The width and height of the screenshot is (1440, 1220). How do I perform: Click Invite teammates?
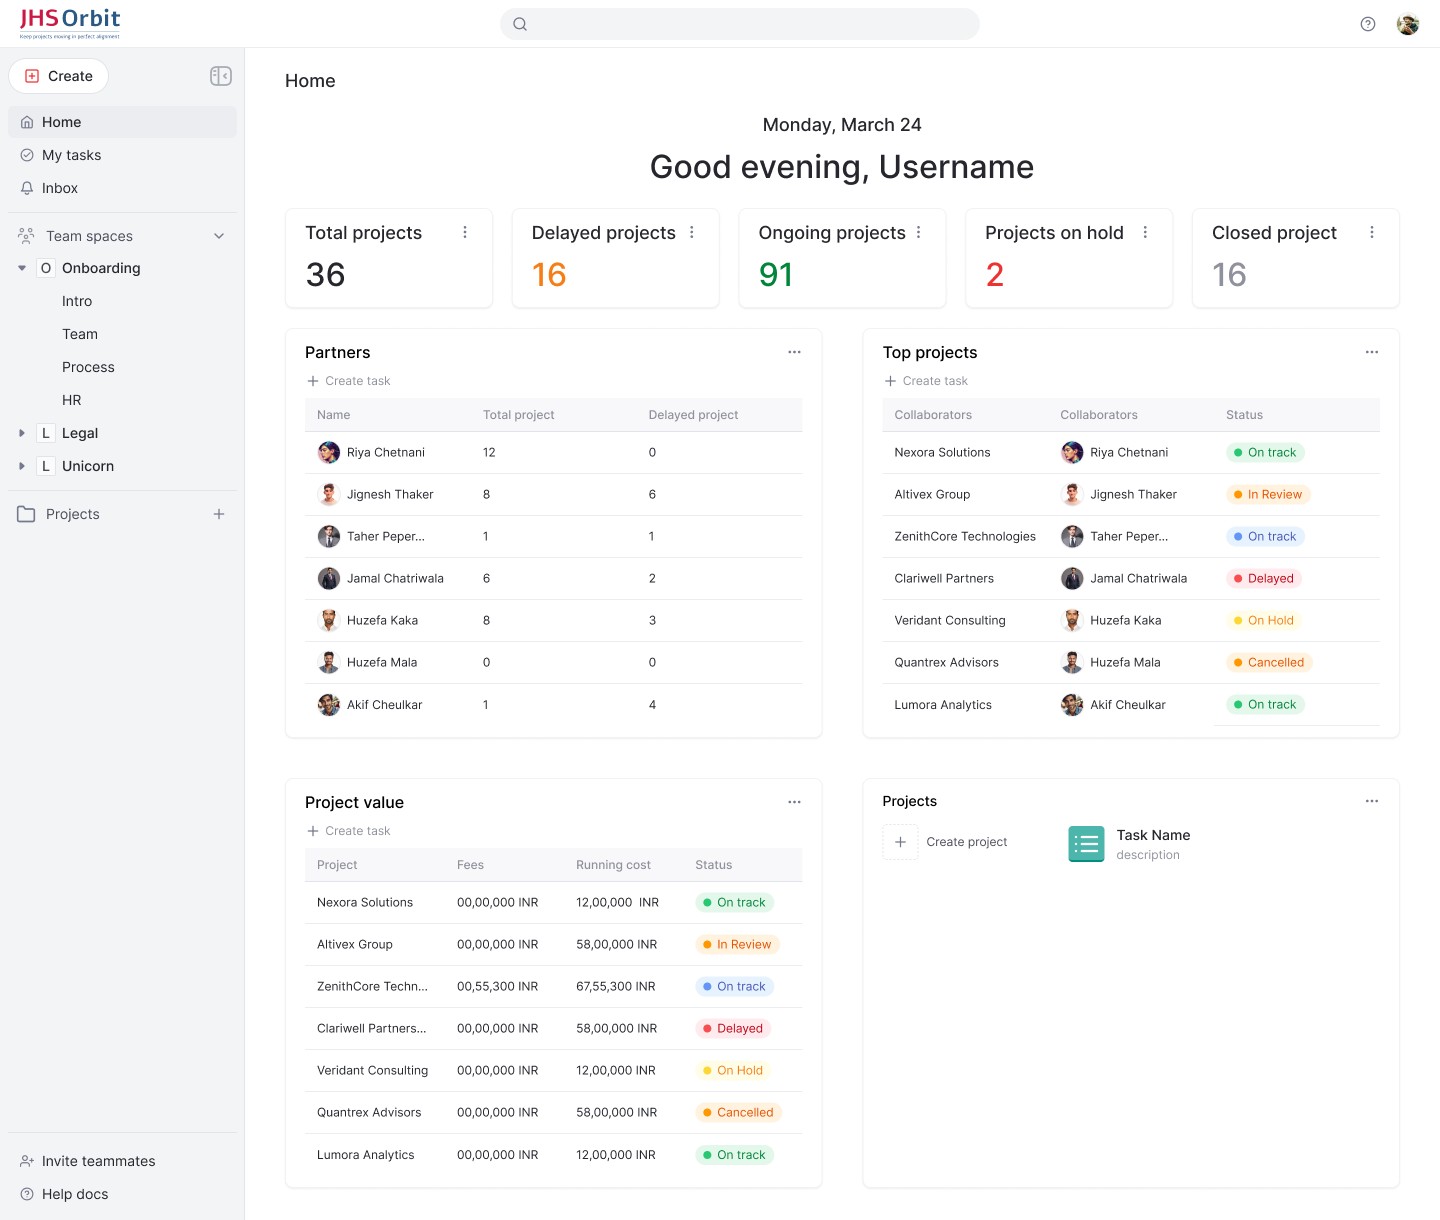pyautogui.click(x=88, y=1161)
